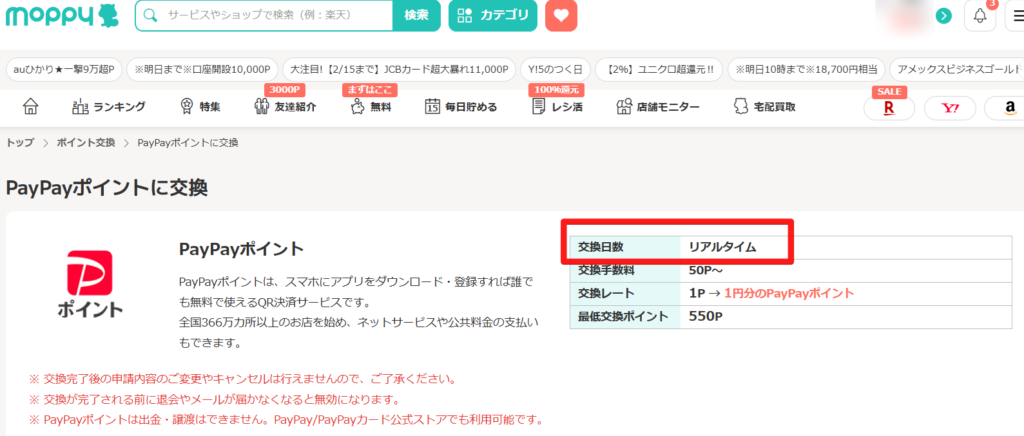This screenshot has height=436, width=1024.
Task: Click the まずはここ badge above 無料
Action: pyautogui.click(x=370, y=90)
